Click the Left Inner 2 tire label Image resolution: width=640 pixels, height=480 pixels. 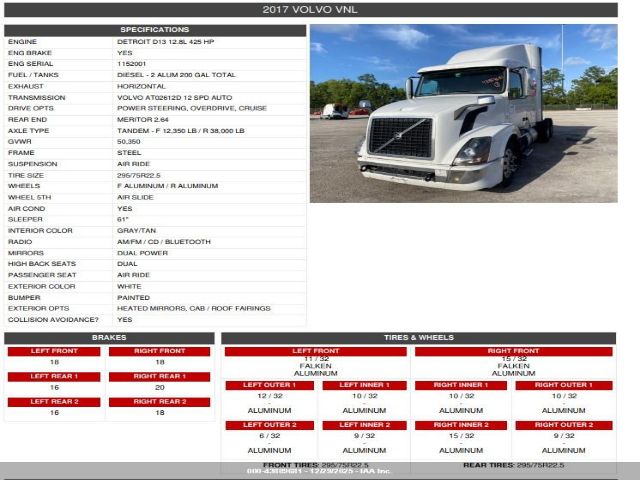tap(364, 425)
